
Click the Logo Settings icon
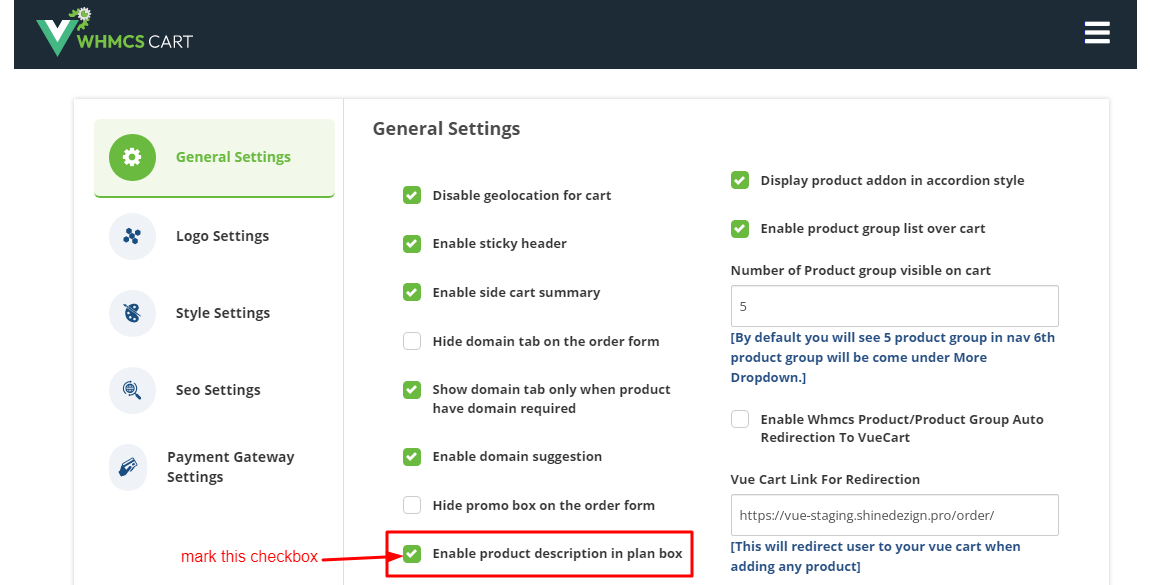pyautogui.click(x=132, y=236)
